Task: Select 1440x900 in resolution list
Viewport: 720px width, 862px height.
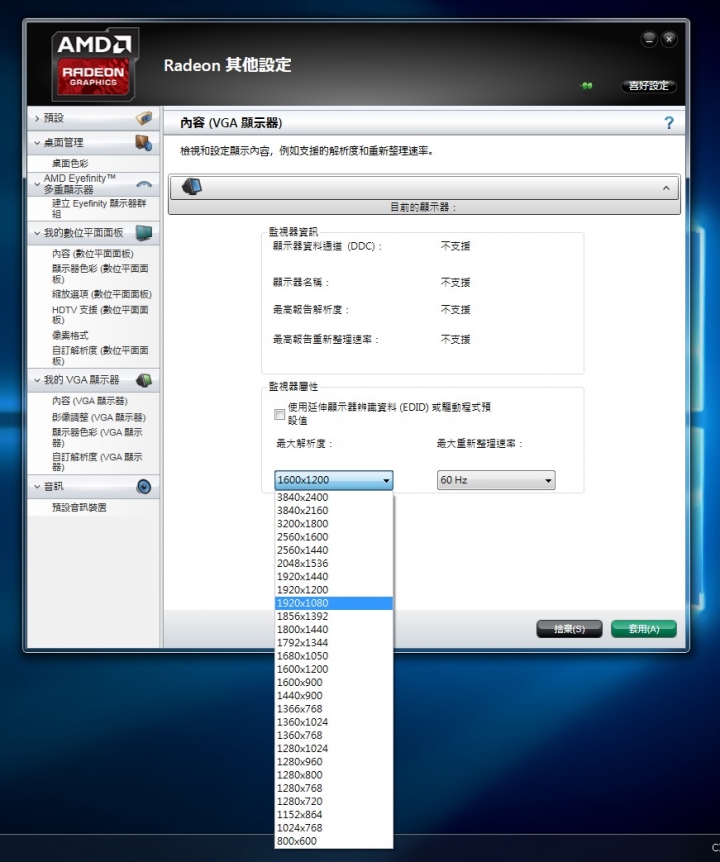Action: tap(334, 695)
